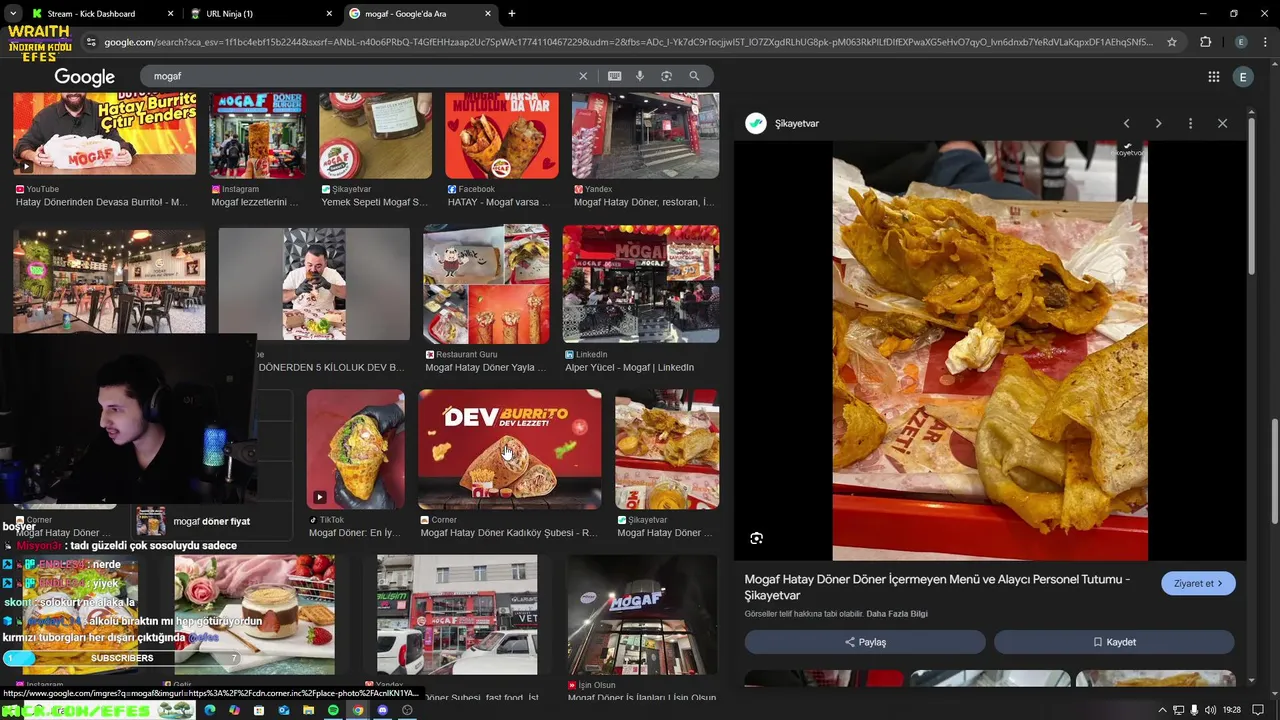The width and height of the screenshot is (1280, 720).
Task: Go to previous image in preview panel
Action: click(1126, 123)
